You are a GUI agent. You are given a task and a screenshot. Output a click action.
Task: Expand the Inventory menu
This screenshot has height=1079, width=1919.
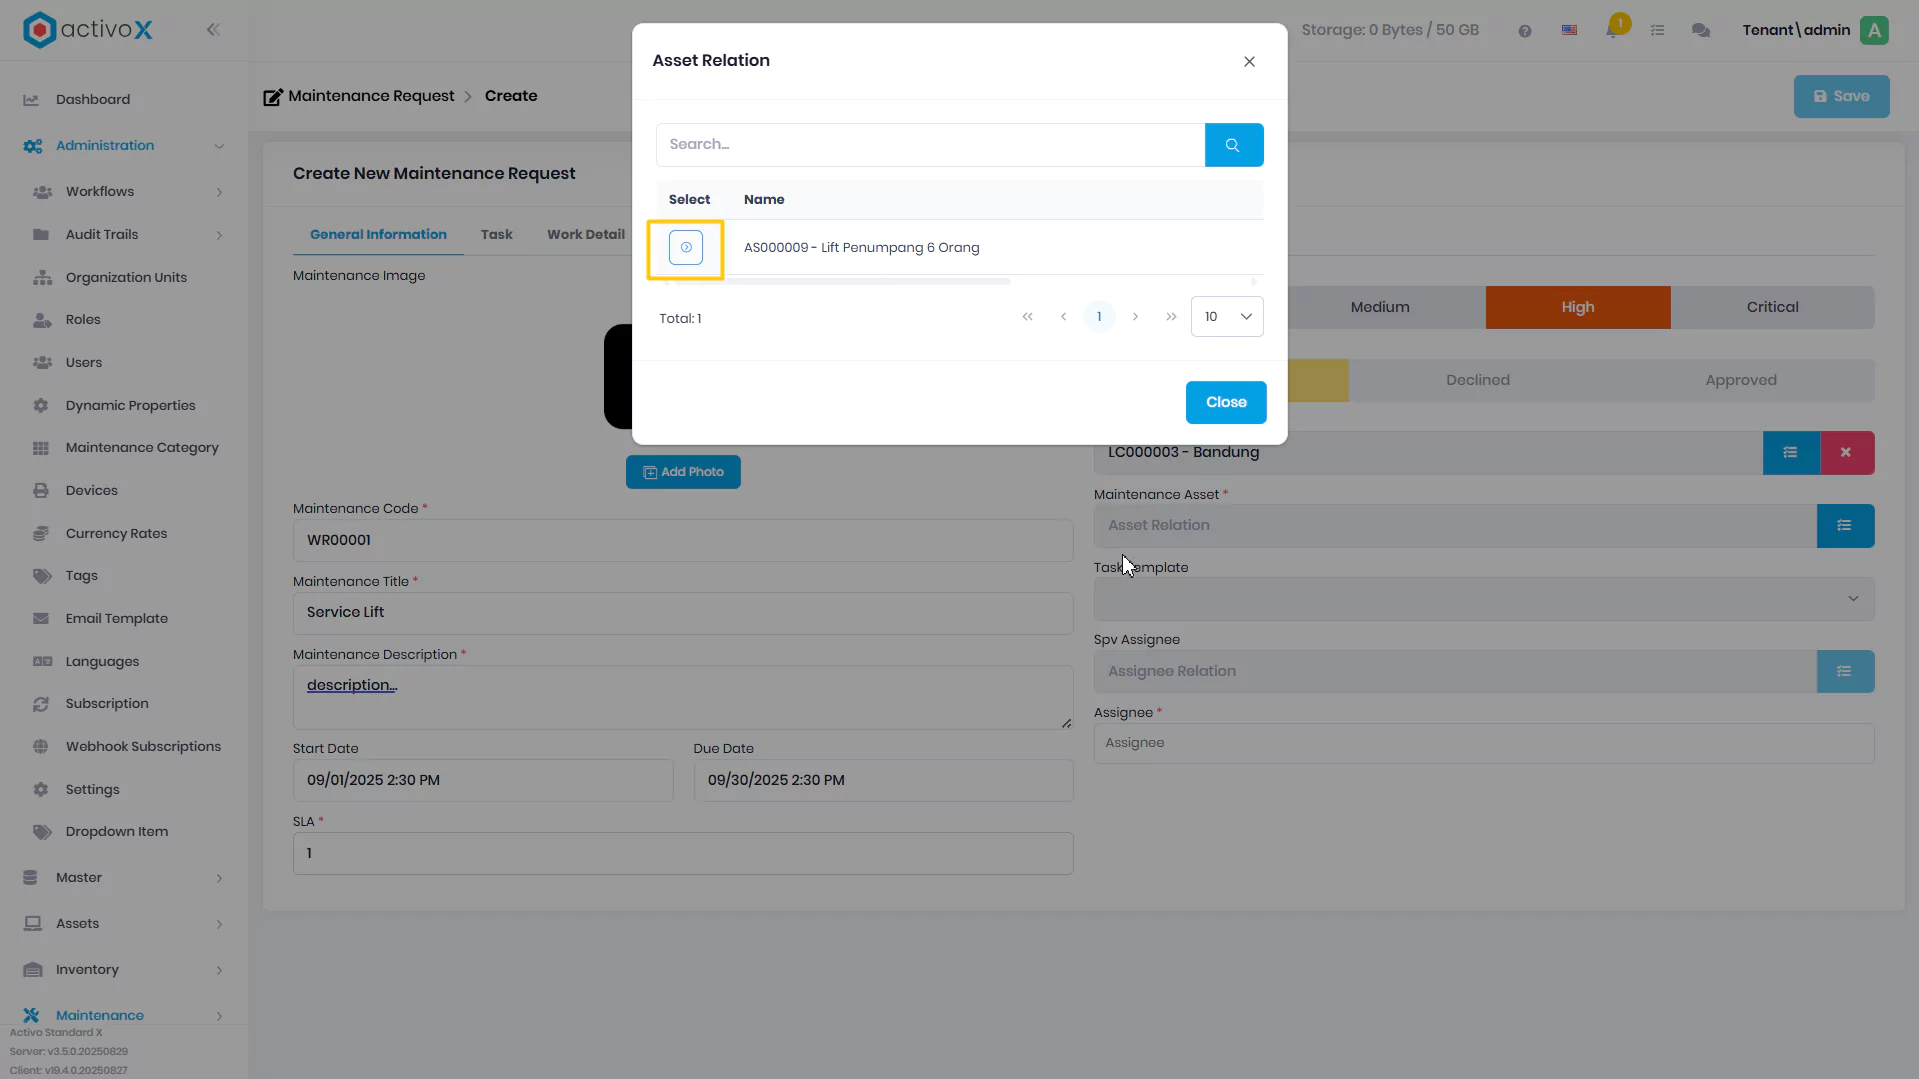point(124,970)
